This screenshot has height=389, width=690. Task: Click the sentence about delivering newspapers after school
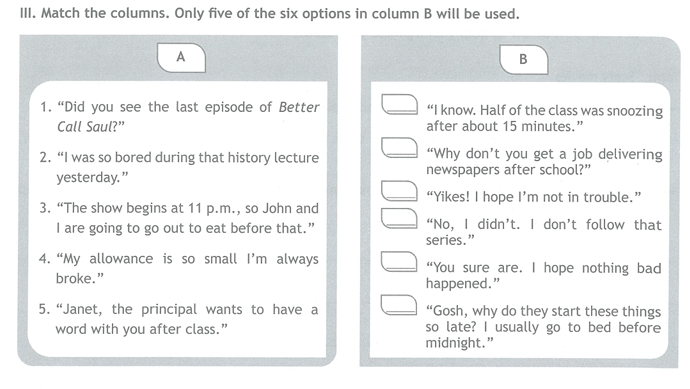coord(544,161)
